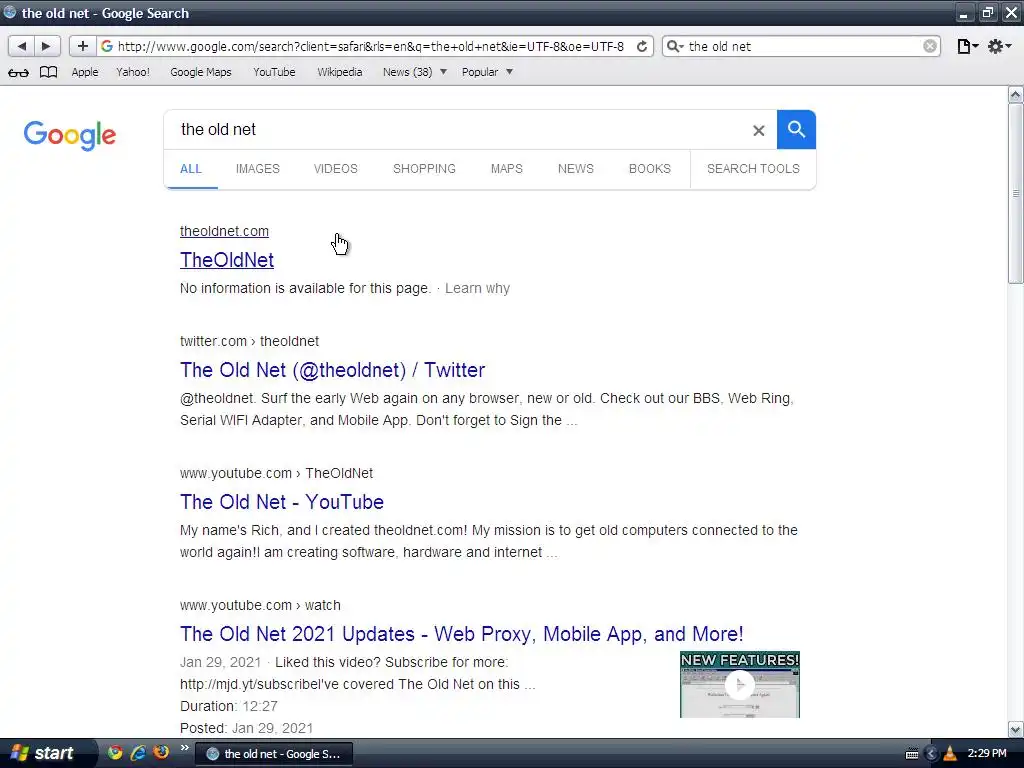Expand the News (38) bookmark folder
Screen dimensions: 1024x768
[x=415, y=72]
